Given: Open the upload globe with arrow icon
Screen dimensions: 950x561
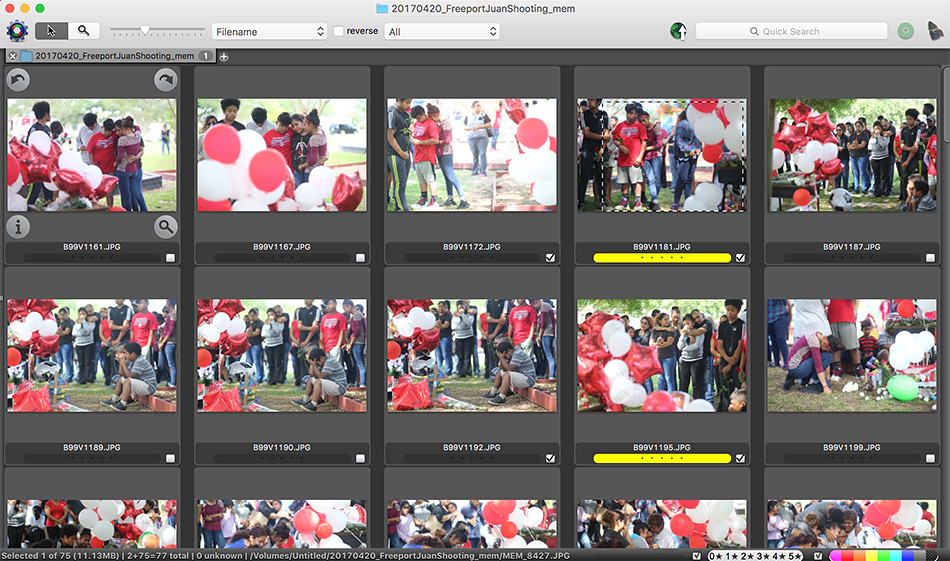Looking at the screenshot, I should tap(678, 31).
